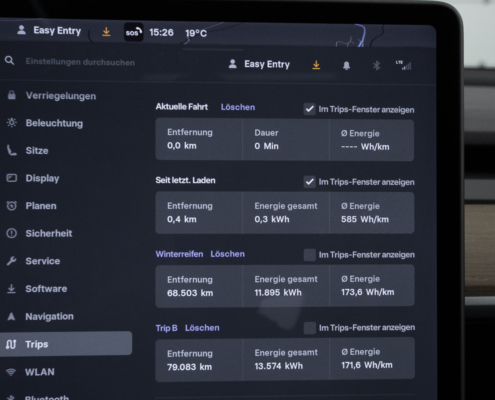Enable Winterreifen trips window checkbox

click(x=310, y=255)
